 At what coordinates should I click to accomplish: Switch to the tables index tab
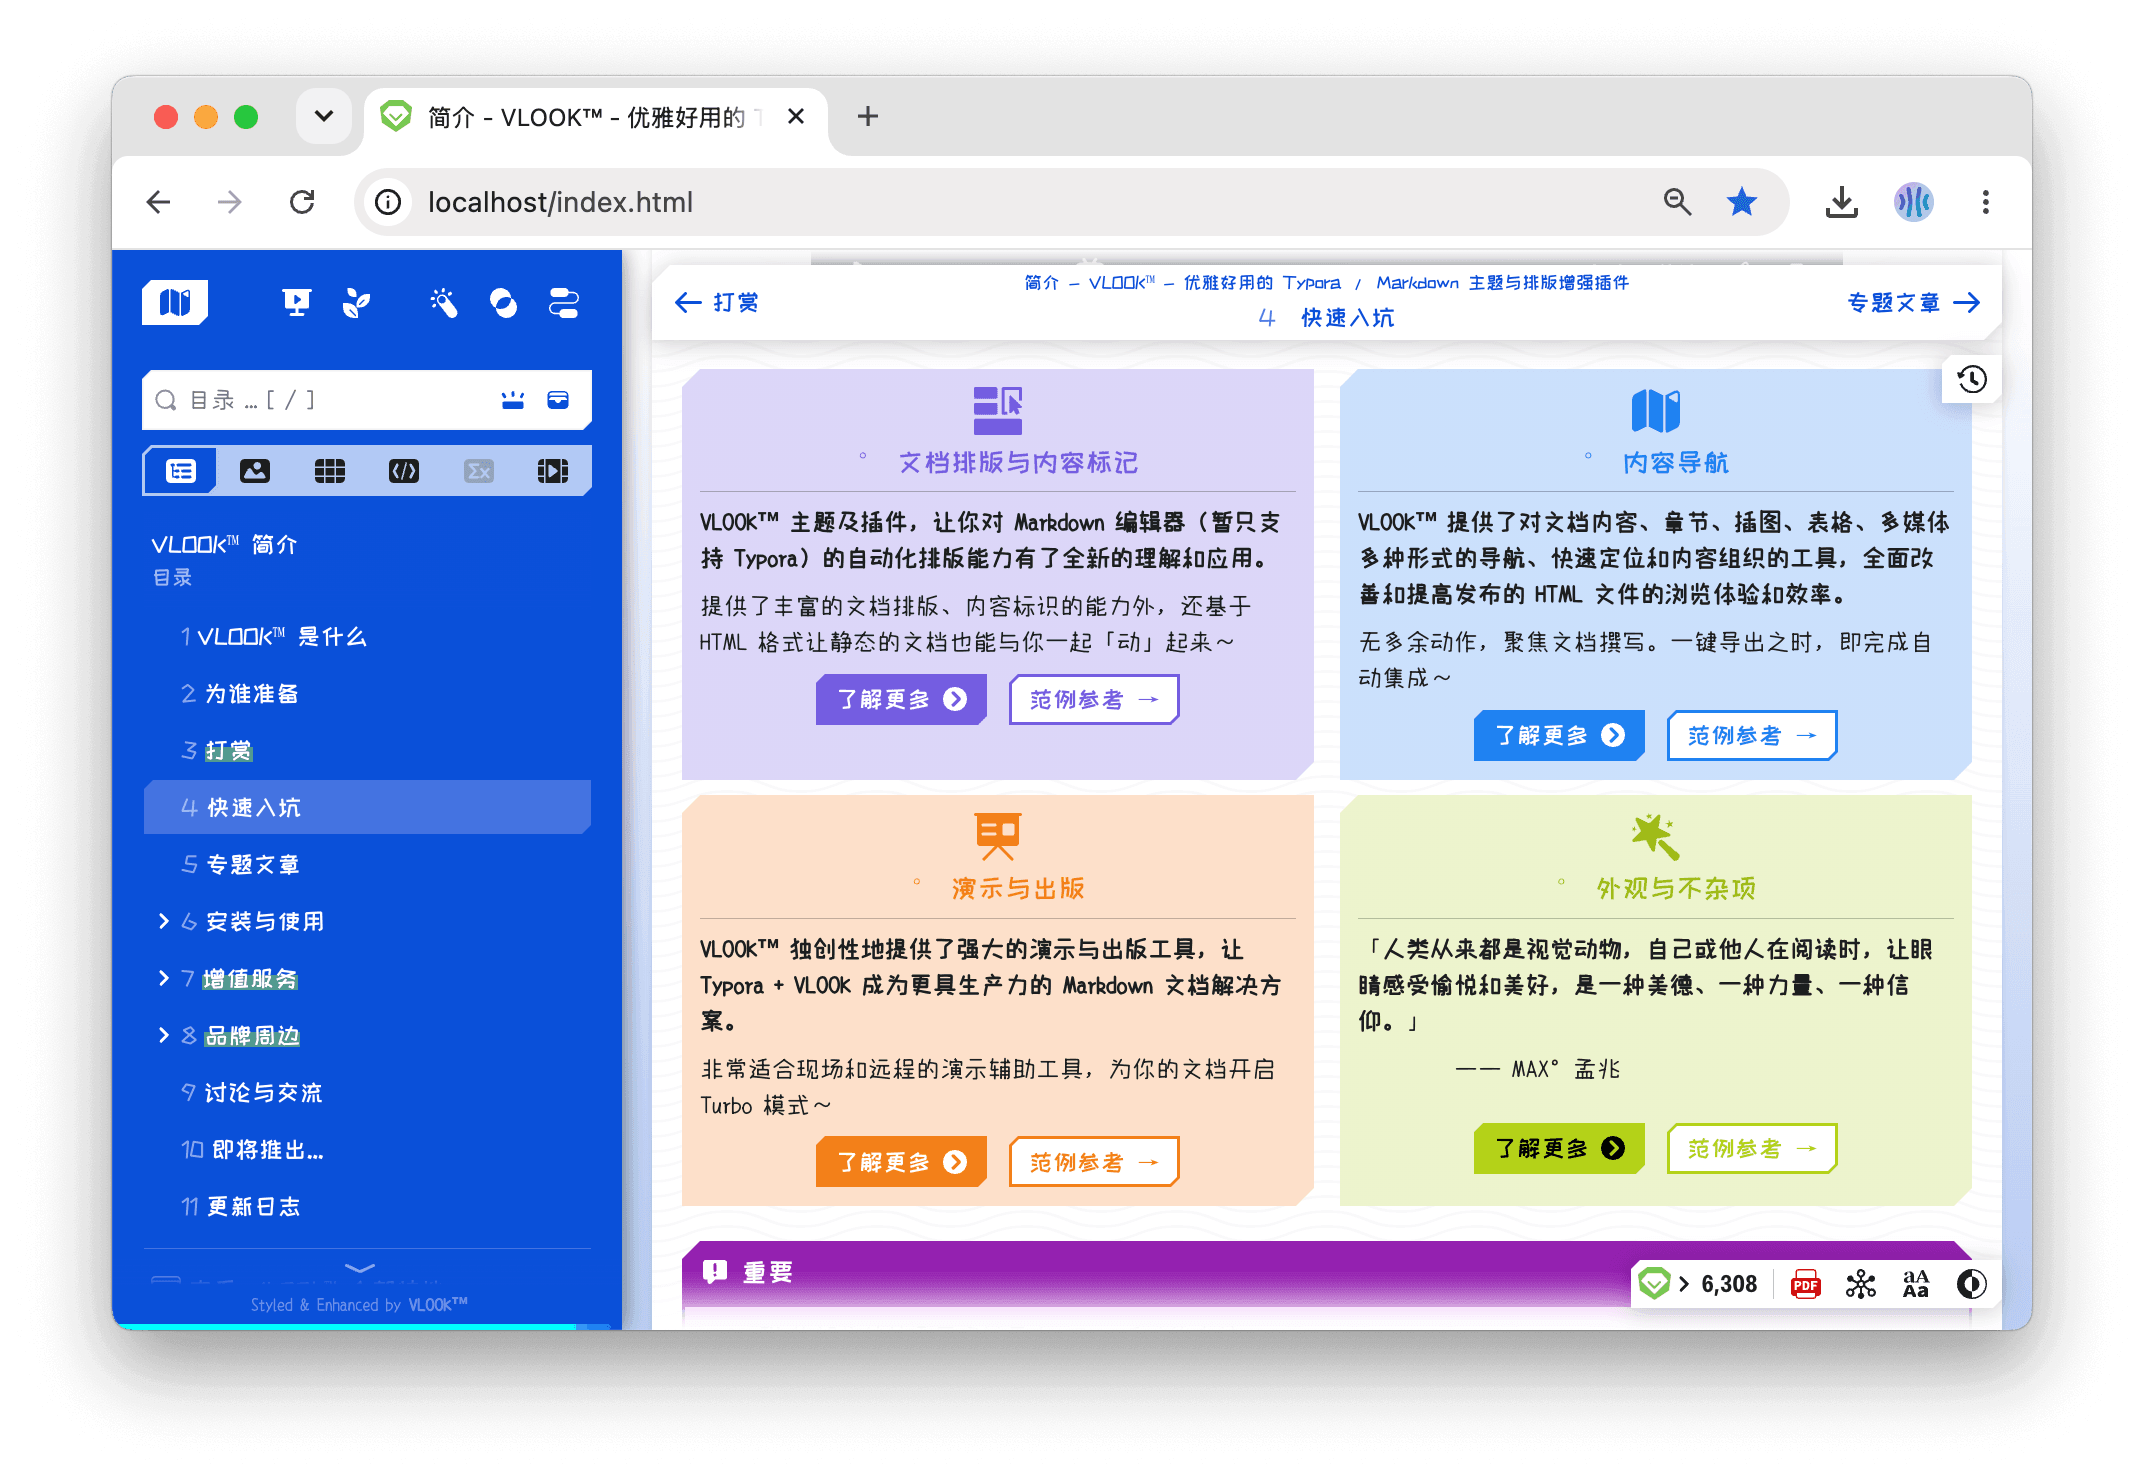coord(330,471)
